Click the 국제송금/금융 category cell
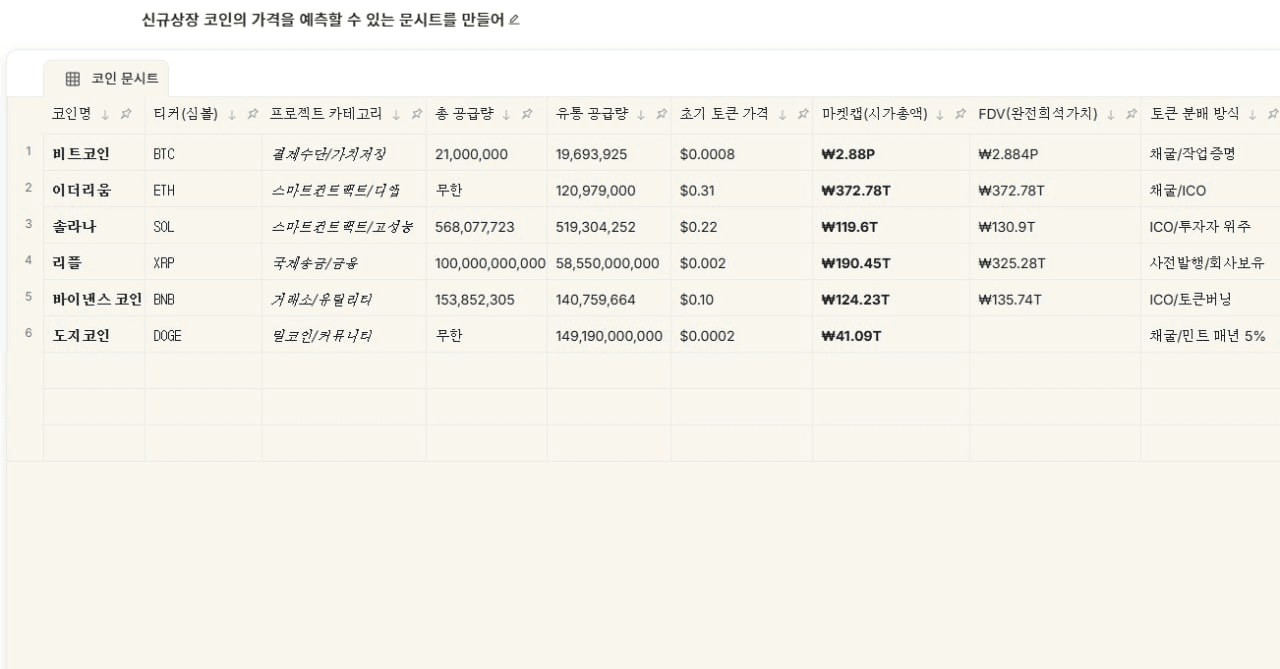 (344, 262)
